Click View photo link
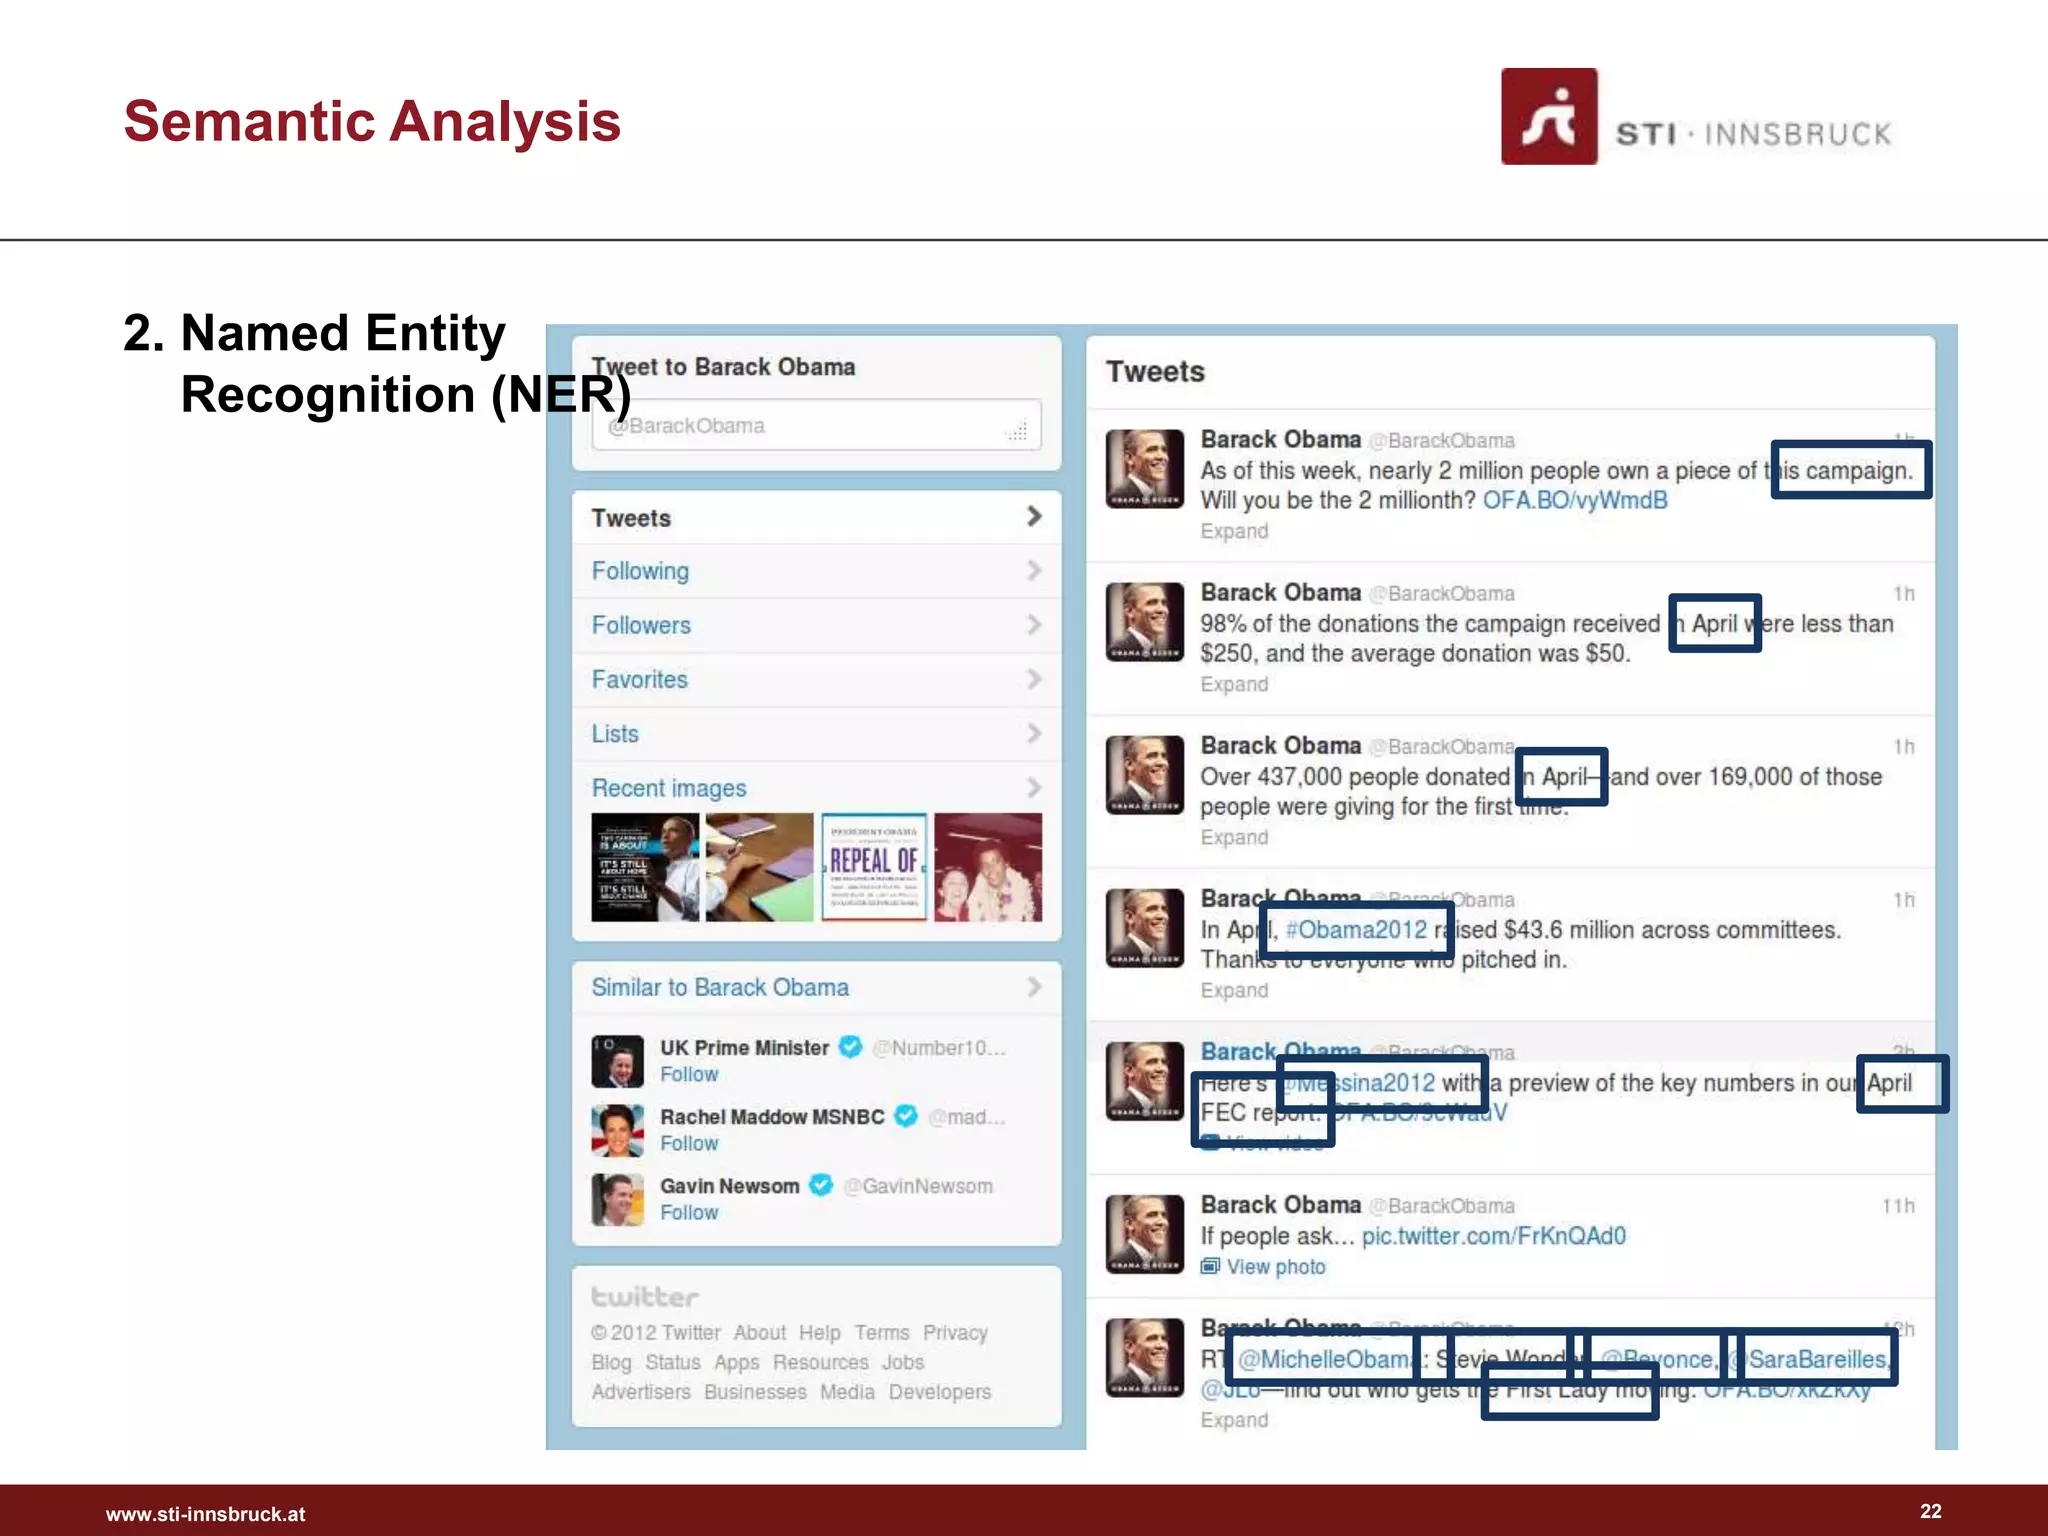 (1276, 1267)
